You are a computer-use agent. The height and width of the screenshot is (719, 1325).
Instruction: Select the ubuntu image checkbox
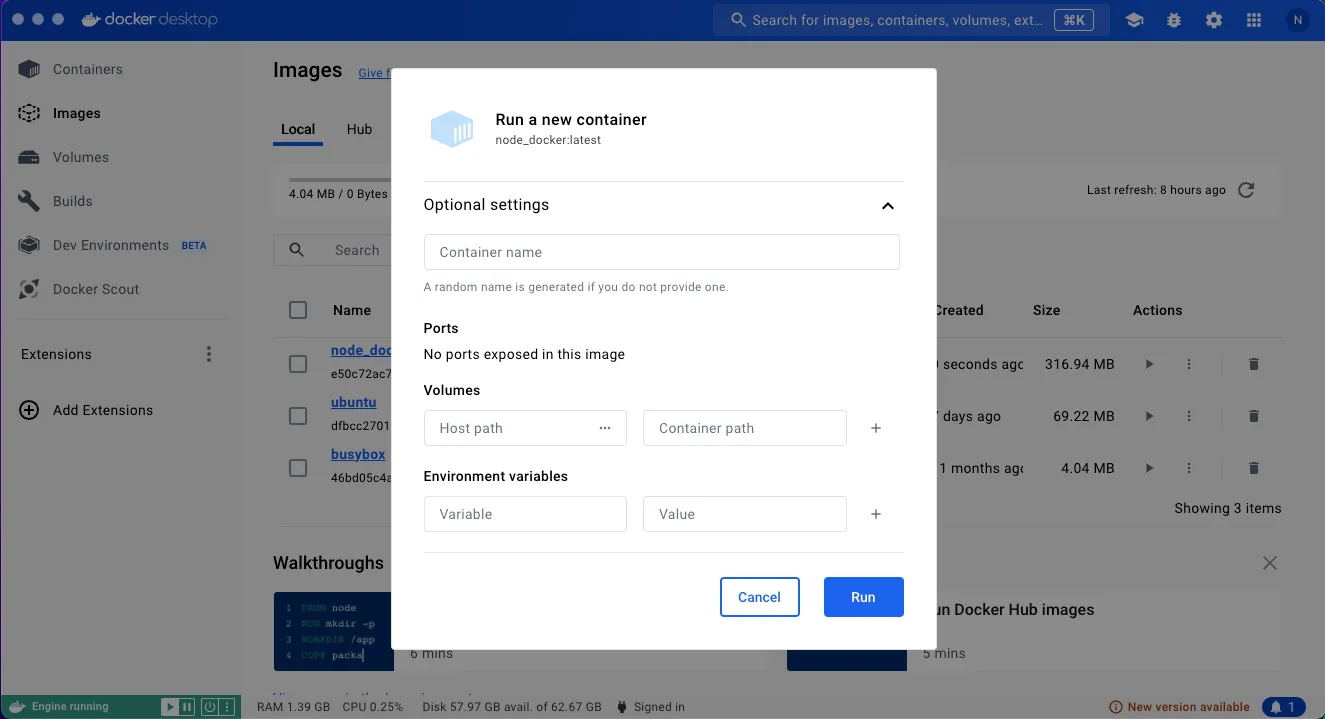(298, 416)
